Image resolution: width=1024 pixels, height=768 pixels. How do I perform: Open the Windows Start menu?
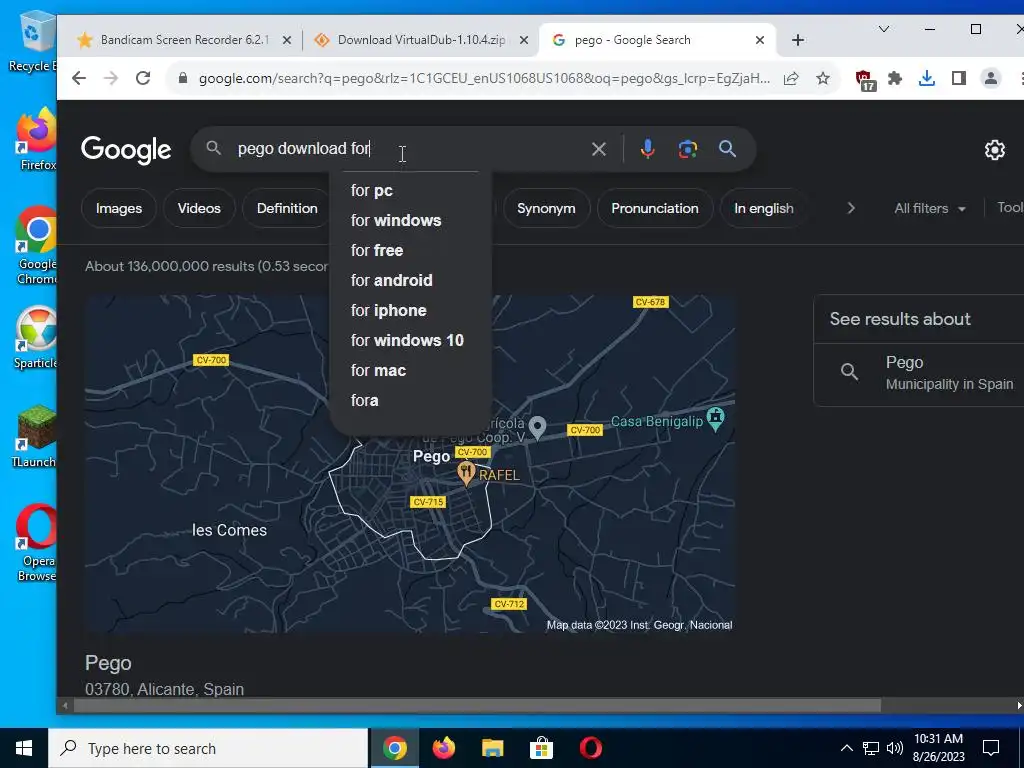point(24,748)
